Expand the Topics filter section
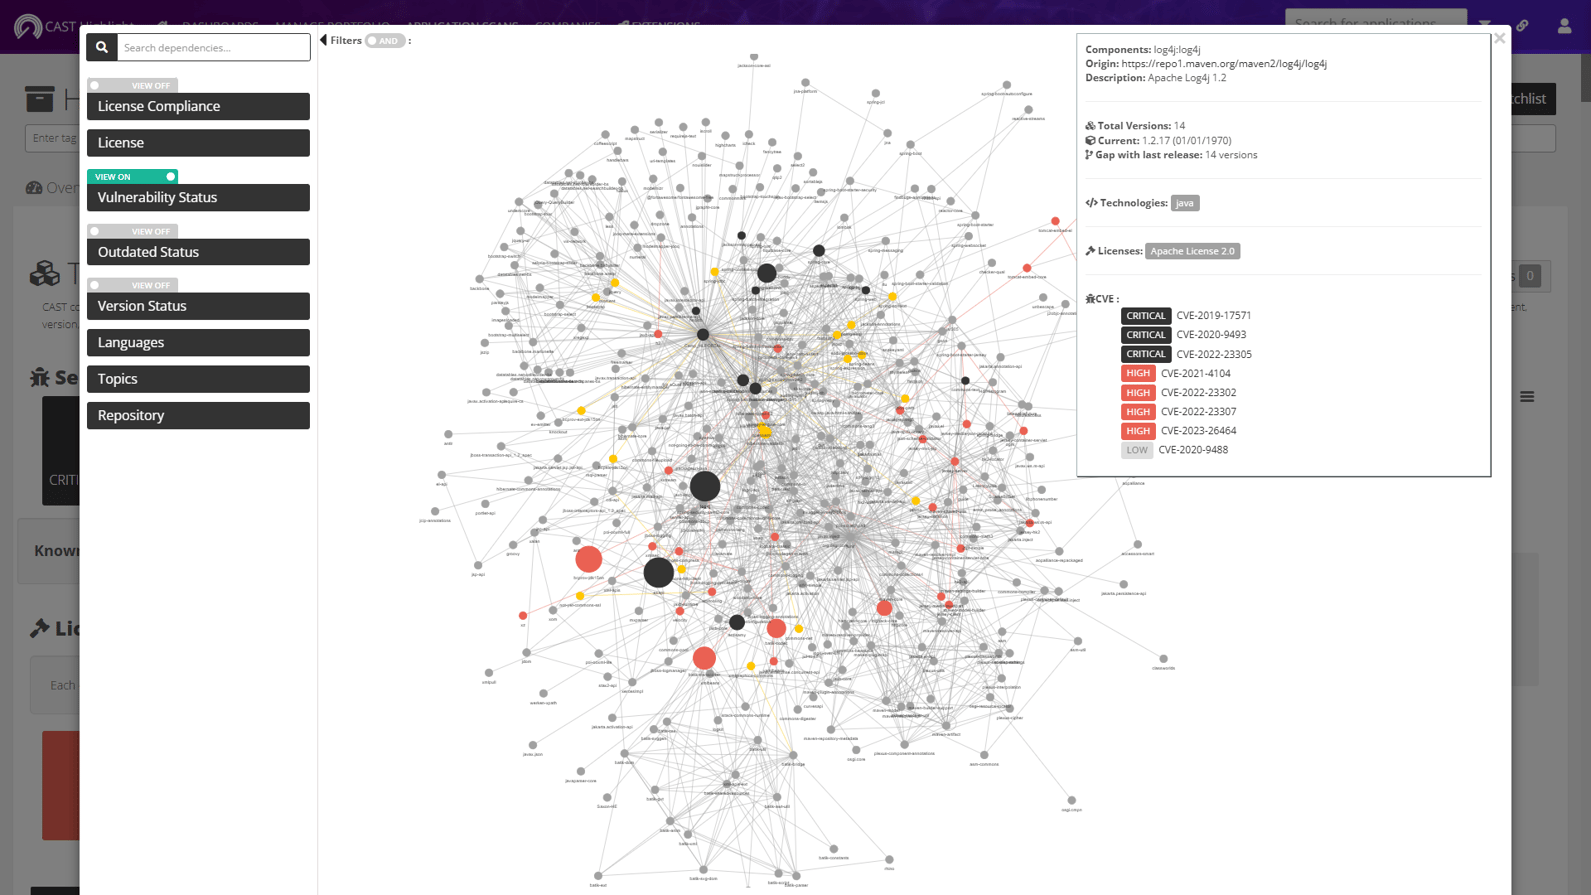Viewport: 1591px width, 895px height. [198, 379]
